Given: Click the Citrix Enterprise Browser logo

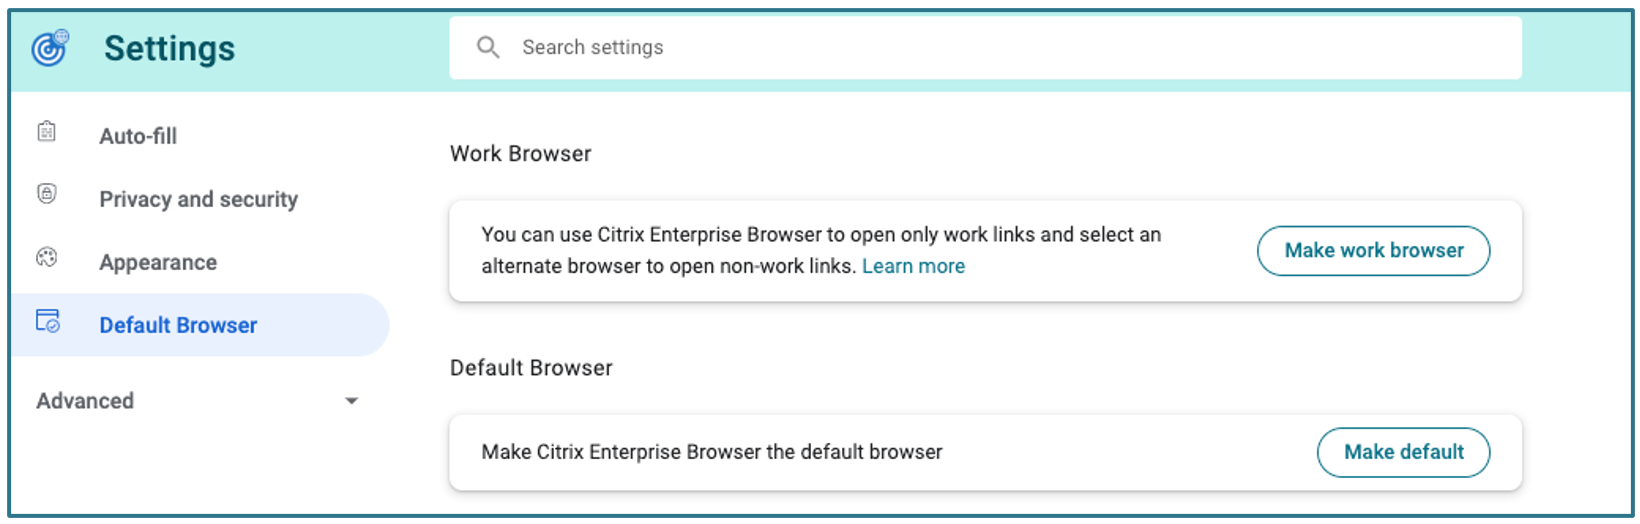Looking at the screenshot, I should point(49,48).
